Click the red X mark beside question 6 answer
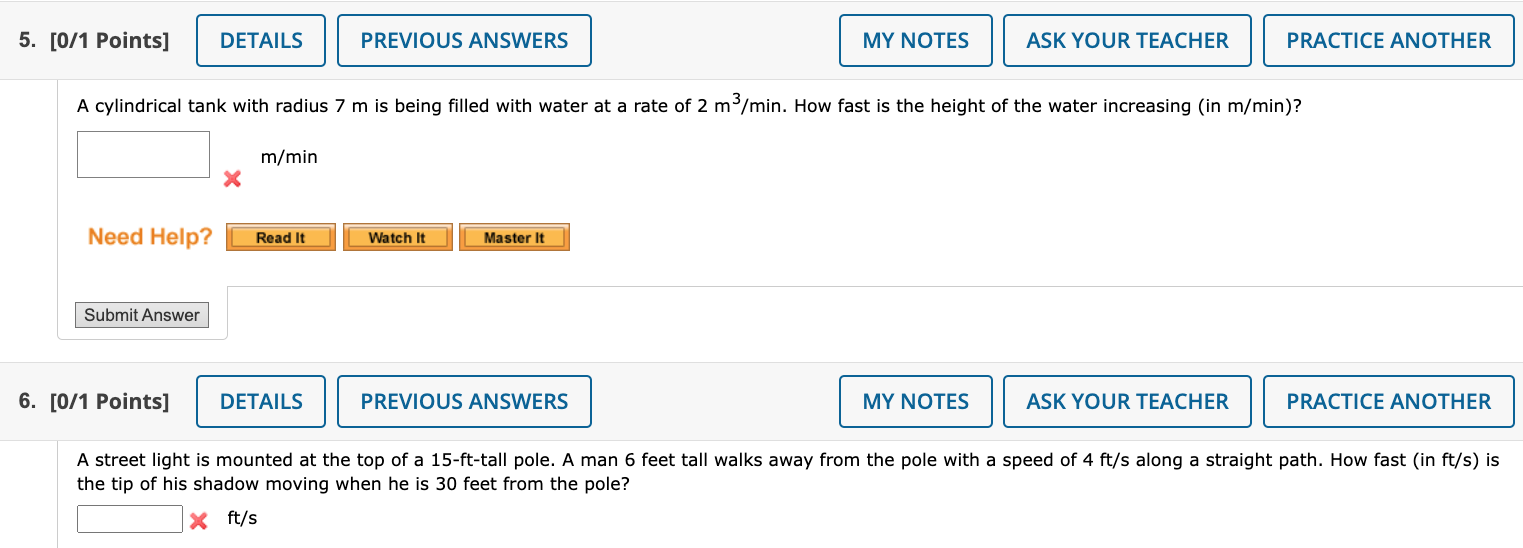1523x548 pixels. tap(198, 520)
